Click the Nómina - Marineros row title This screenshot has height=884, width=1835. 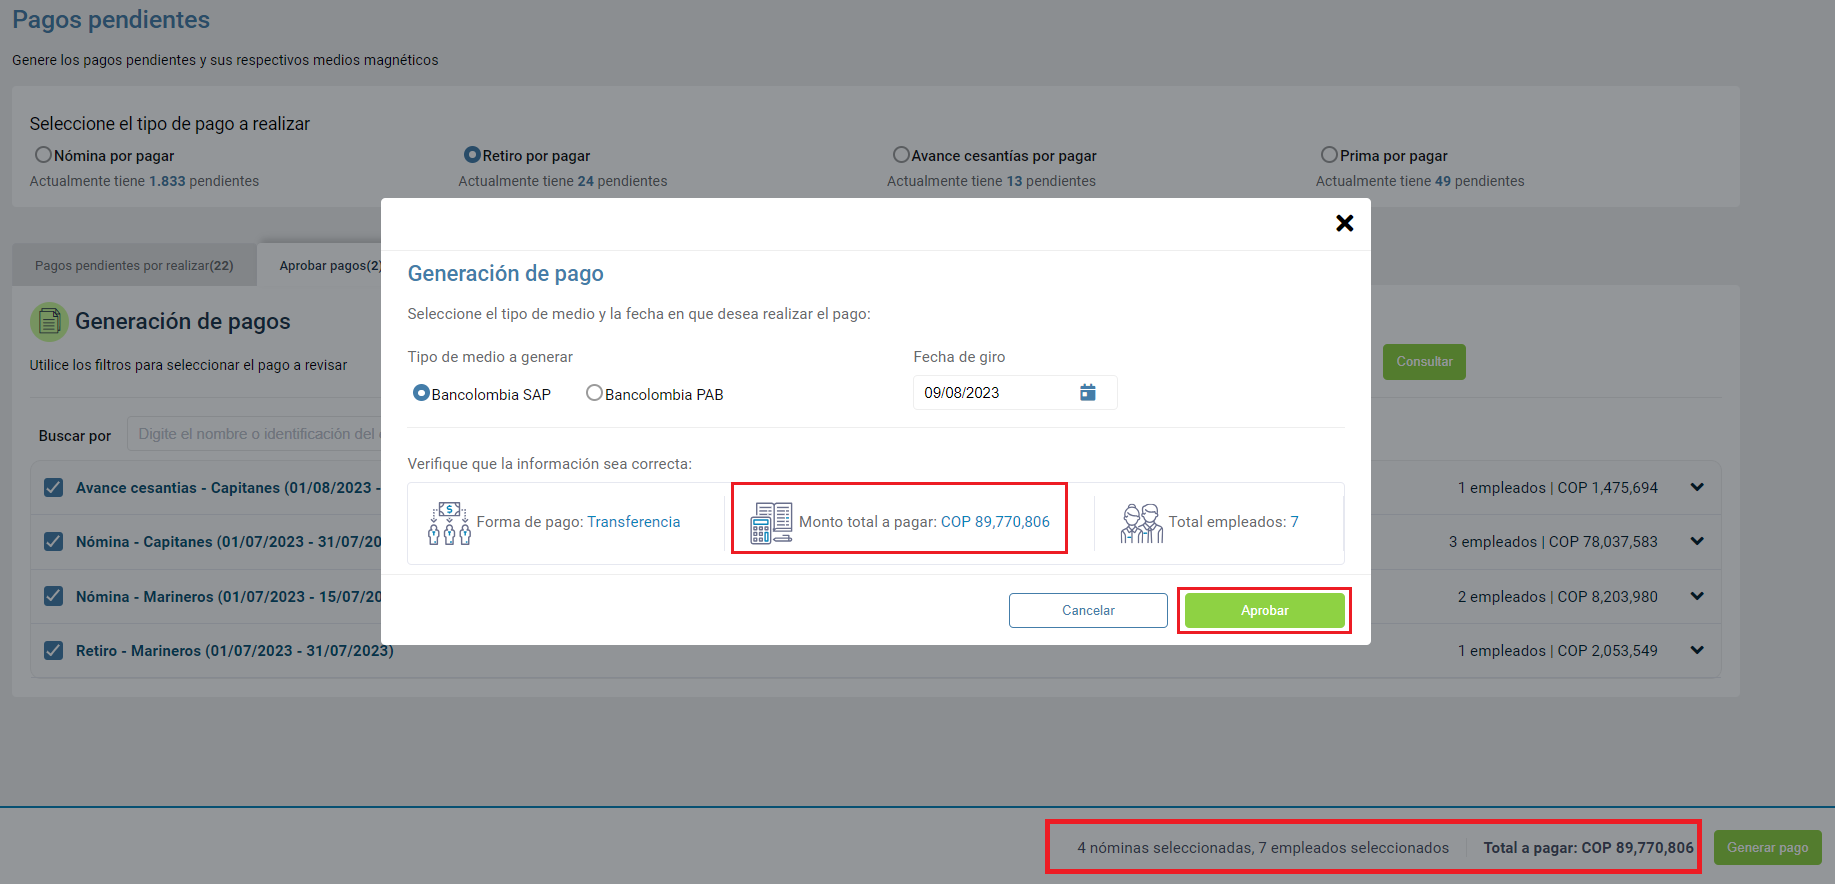(229, 597)
